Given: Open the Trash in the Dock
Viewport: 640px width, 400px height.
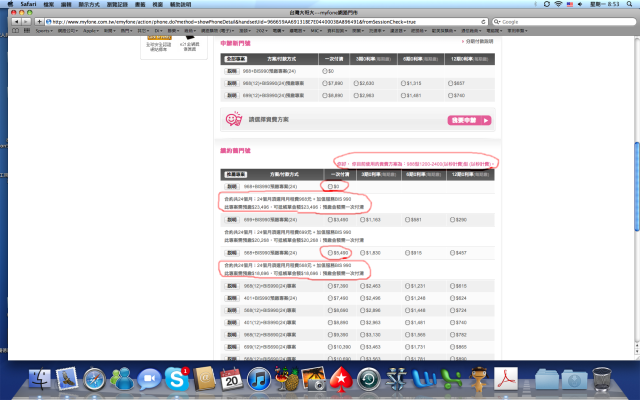Looking at the screenshot, I should [602, 379].
